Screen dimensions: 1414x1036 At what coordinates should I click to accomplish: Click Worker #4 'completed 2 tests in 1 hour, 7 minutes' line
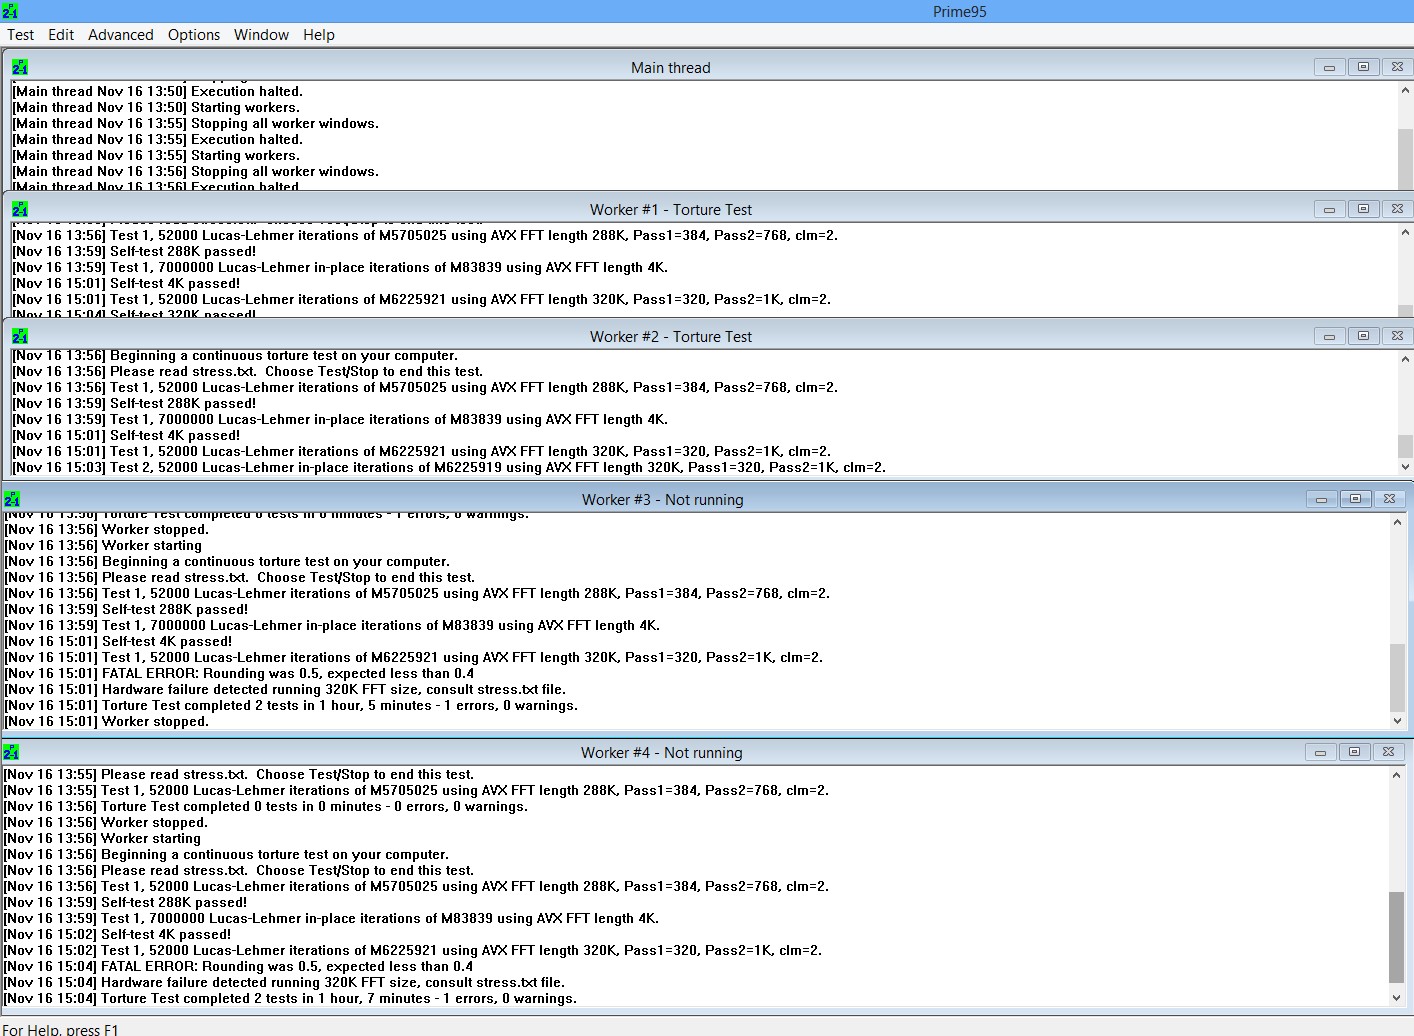click(x=290, y=998)
